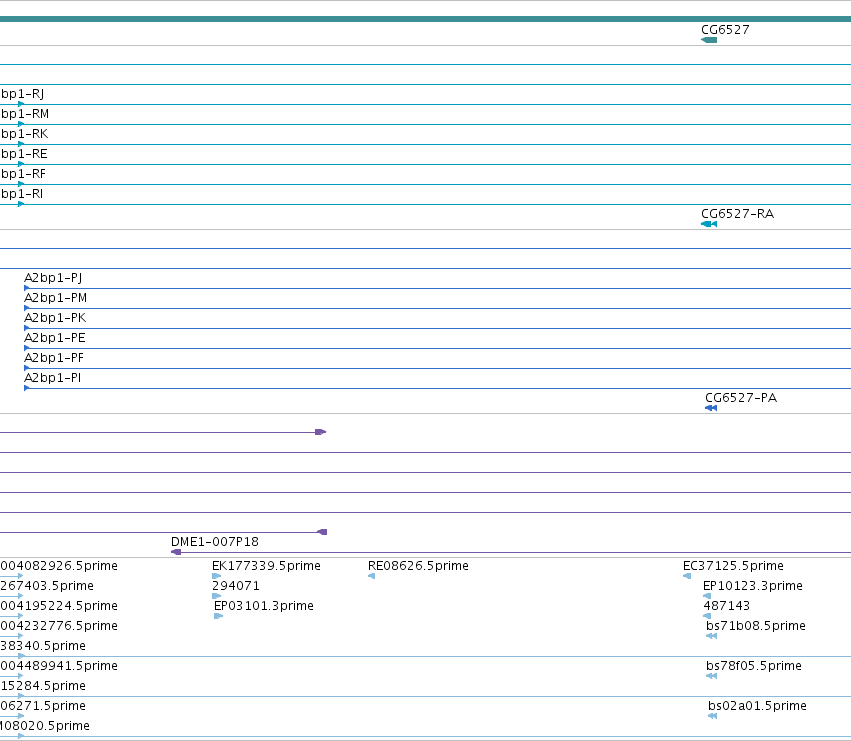The width and height of the screenshot is (851, 741).
Task: Select the teal CG6527 gene arrow glyph
Action: pos(709,40)
